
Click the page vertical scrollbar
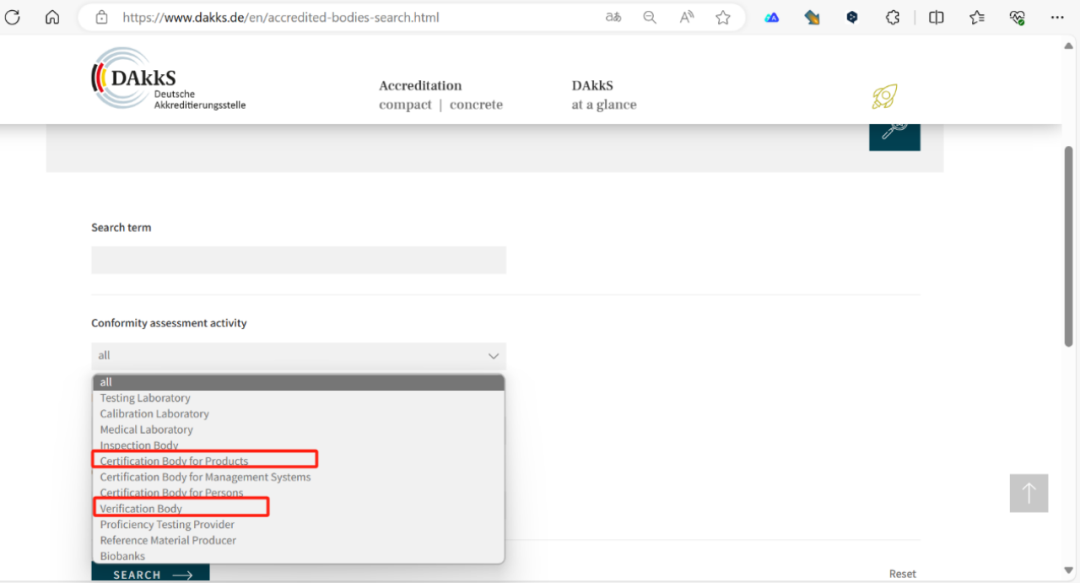click(1069, 246)
